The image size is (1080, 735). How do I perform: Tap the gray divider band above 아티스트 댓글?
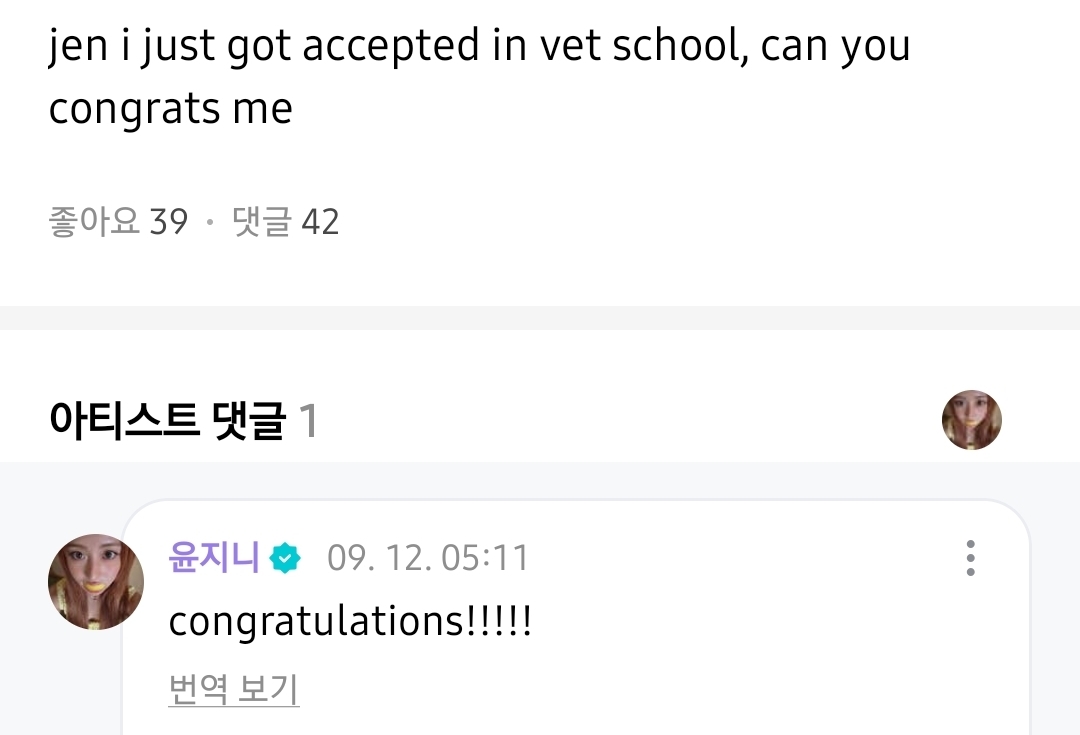(x=540, y=318)
